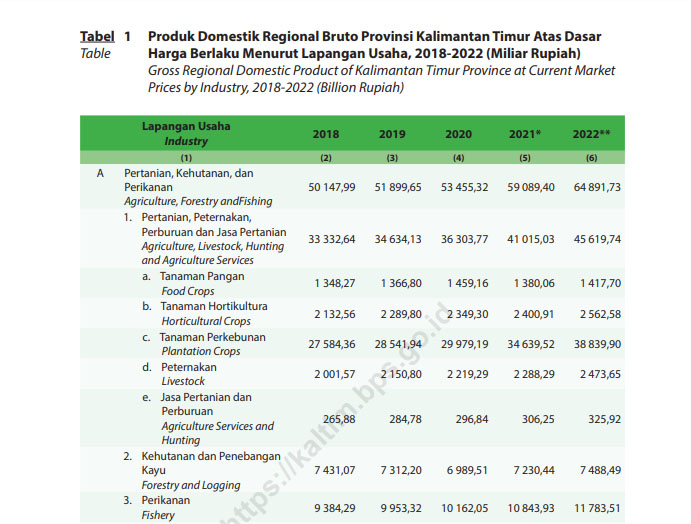Select the value 64 891,73

597,187
